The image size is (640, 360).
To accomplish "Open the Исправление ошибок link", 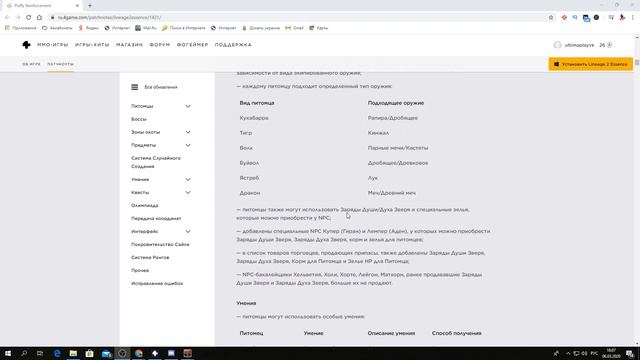I will click(157, 283).
